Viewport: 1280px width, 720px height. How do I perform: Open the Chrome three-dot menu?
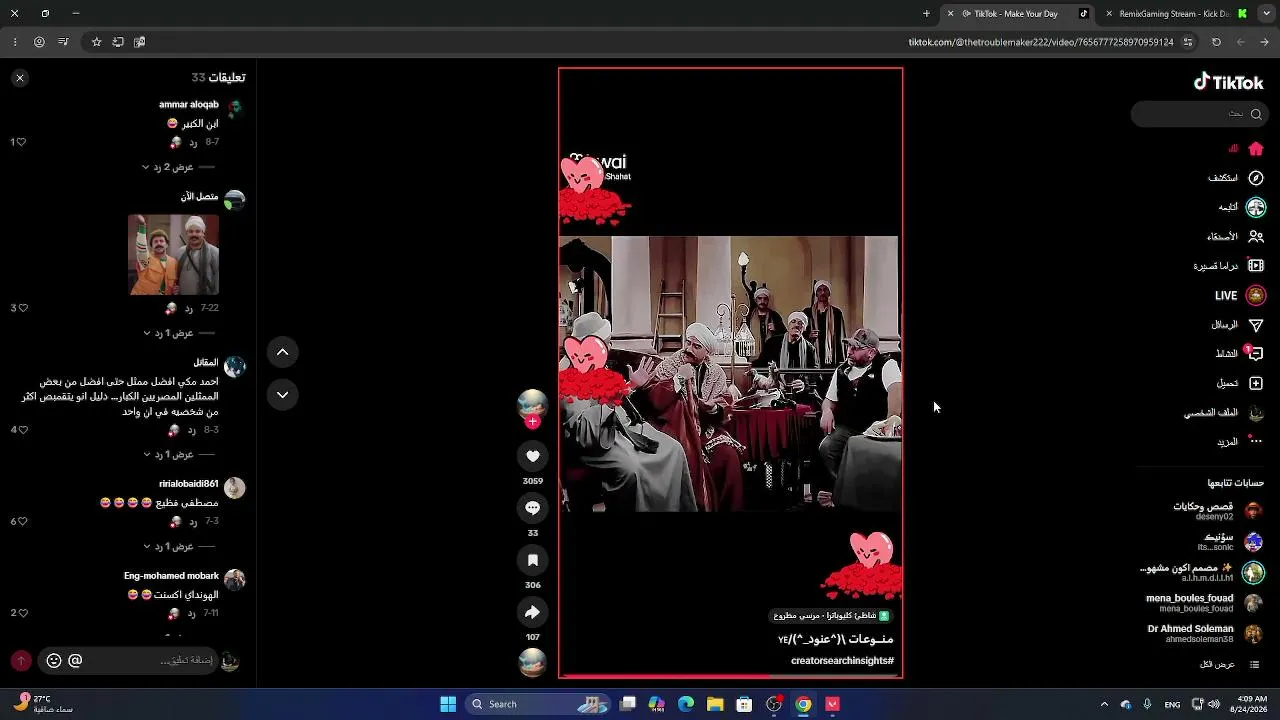coord(15,42)
